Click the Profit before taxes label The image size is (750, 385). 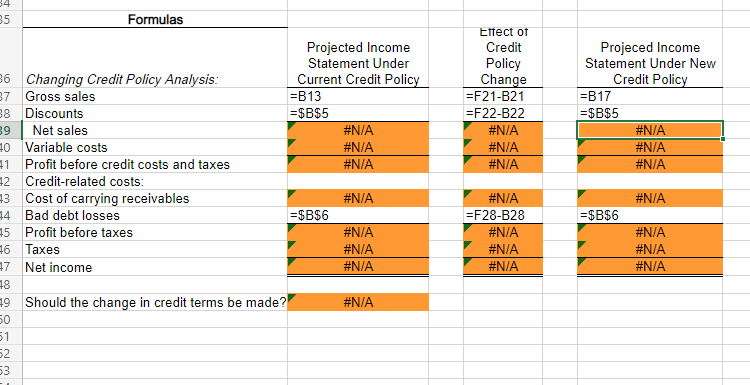click(79, 232)
